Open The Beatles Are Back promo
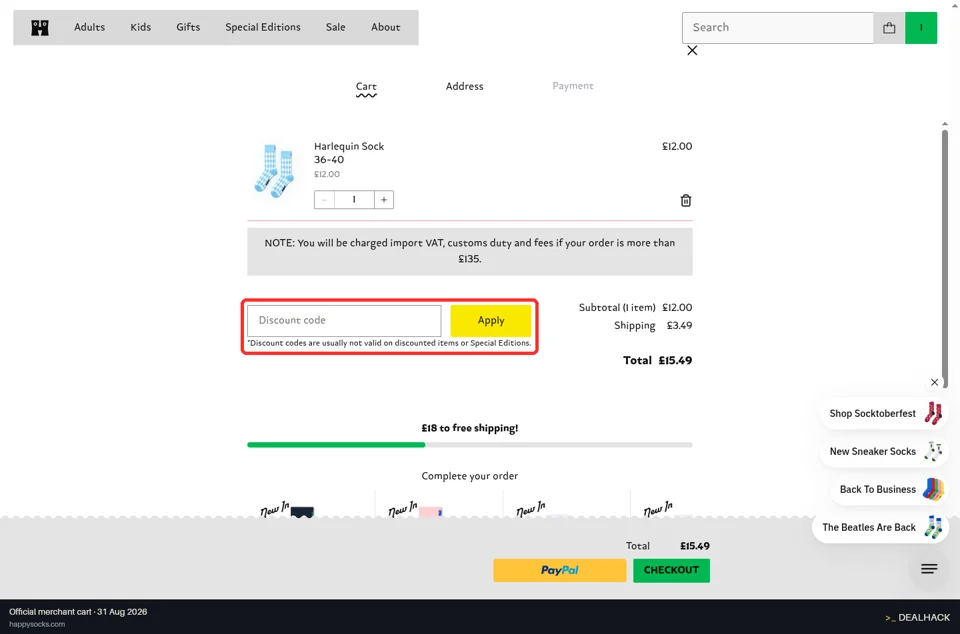Viewport: 960px width, 634px height. point(880,527)
